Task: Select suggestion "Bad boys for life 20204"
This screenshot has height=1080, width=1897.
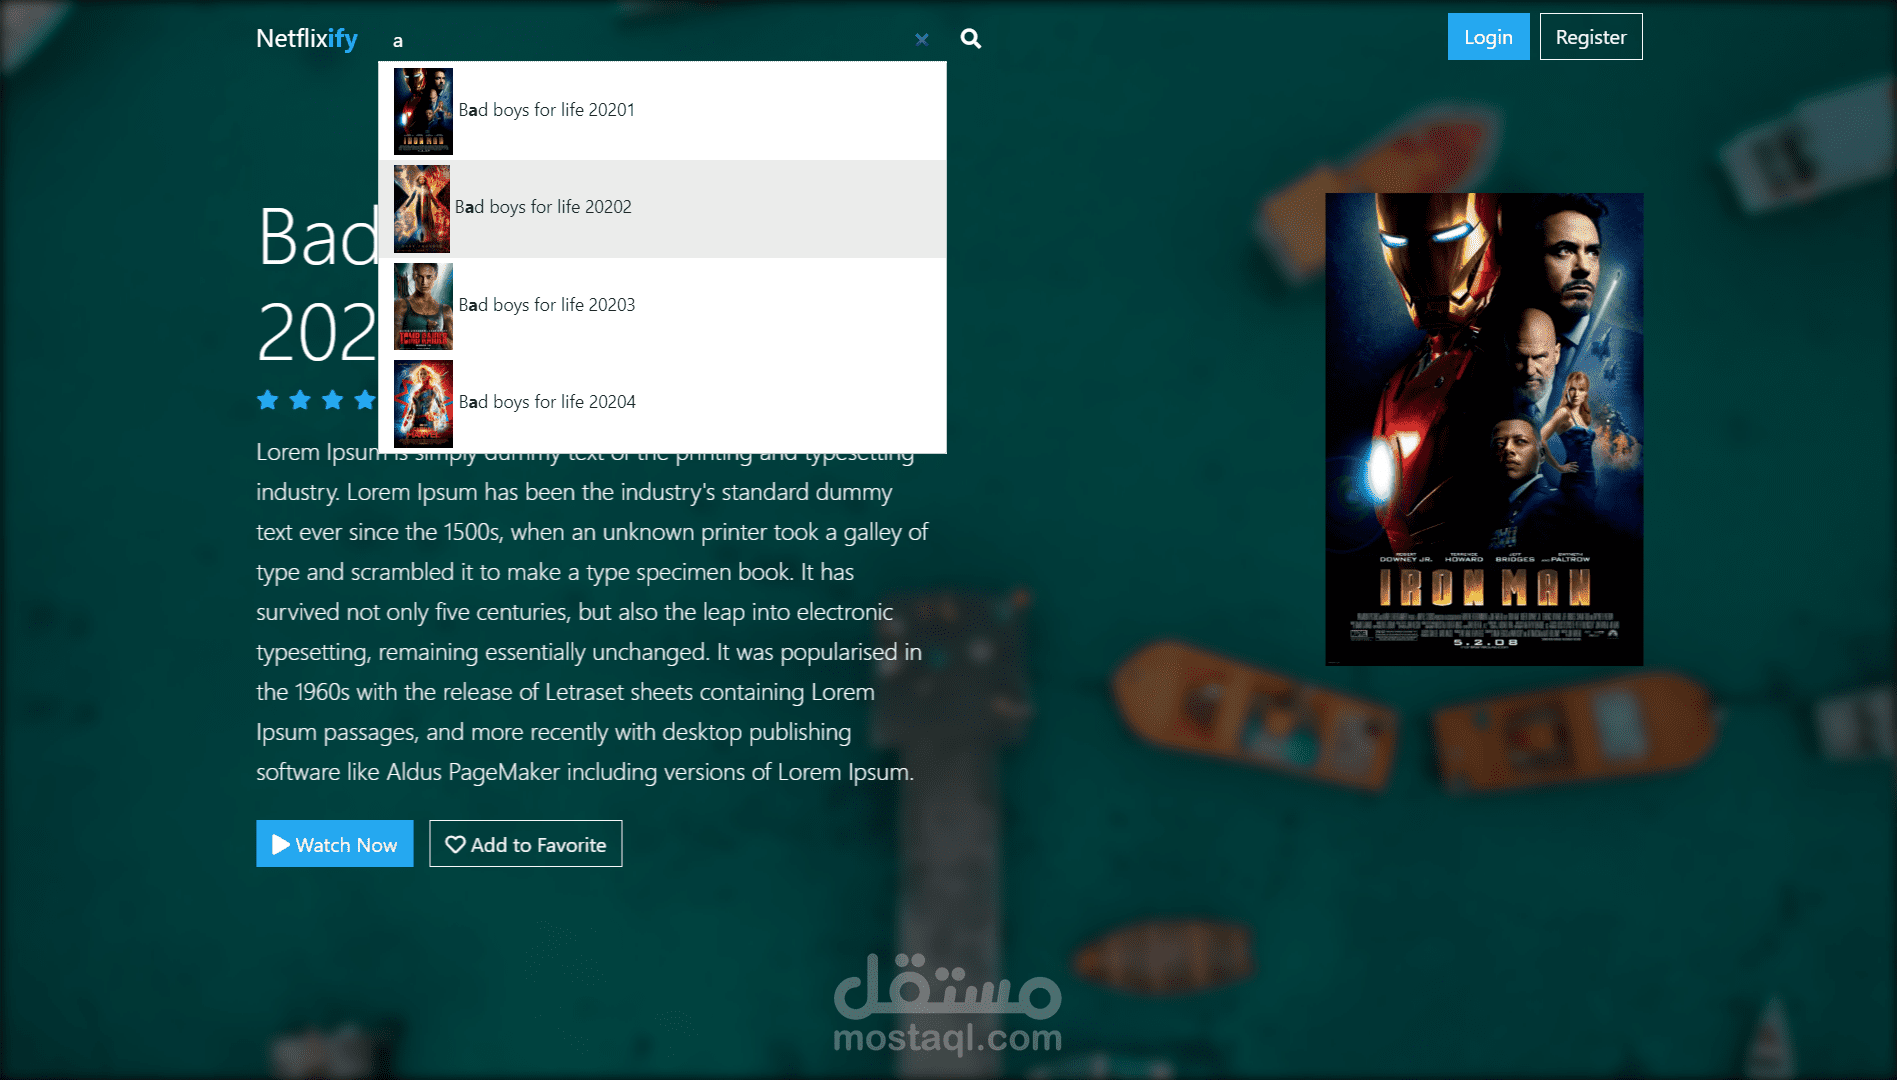Action: 662,403
